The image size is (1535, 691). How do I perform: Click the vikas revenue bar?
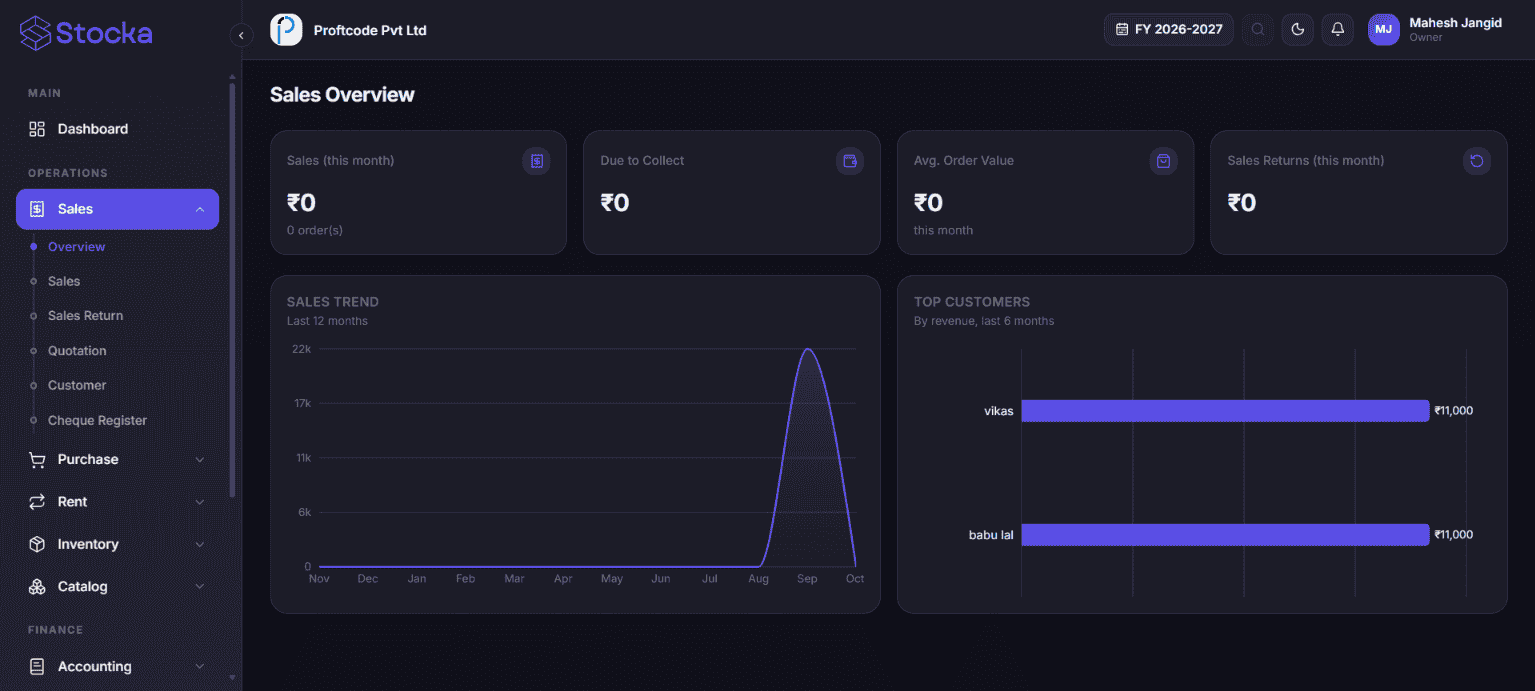pos(1225,411)
